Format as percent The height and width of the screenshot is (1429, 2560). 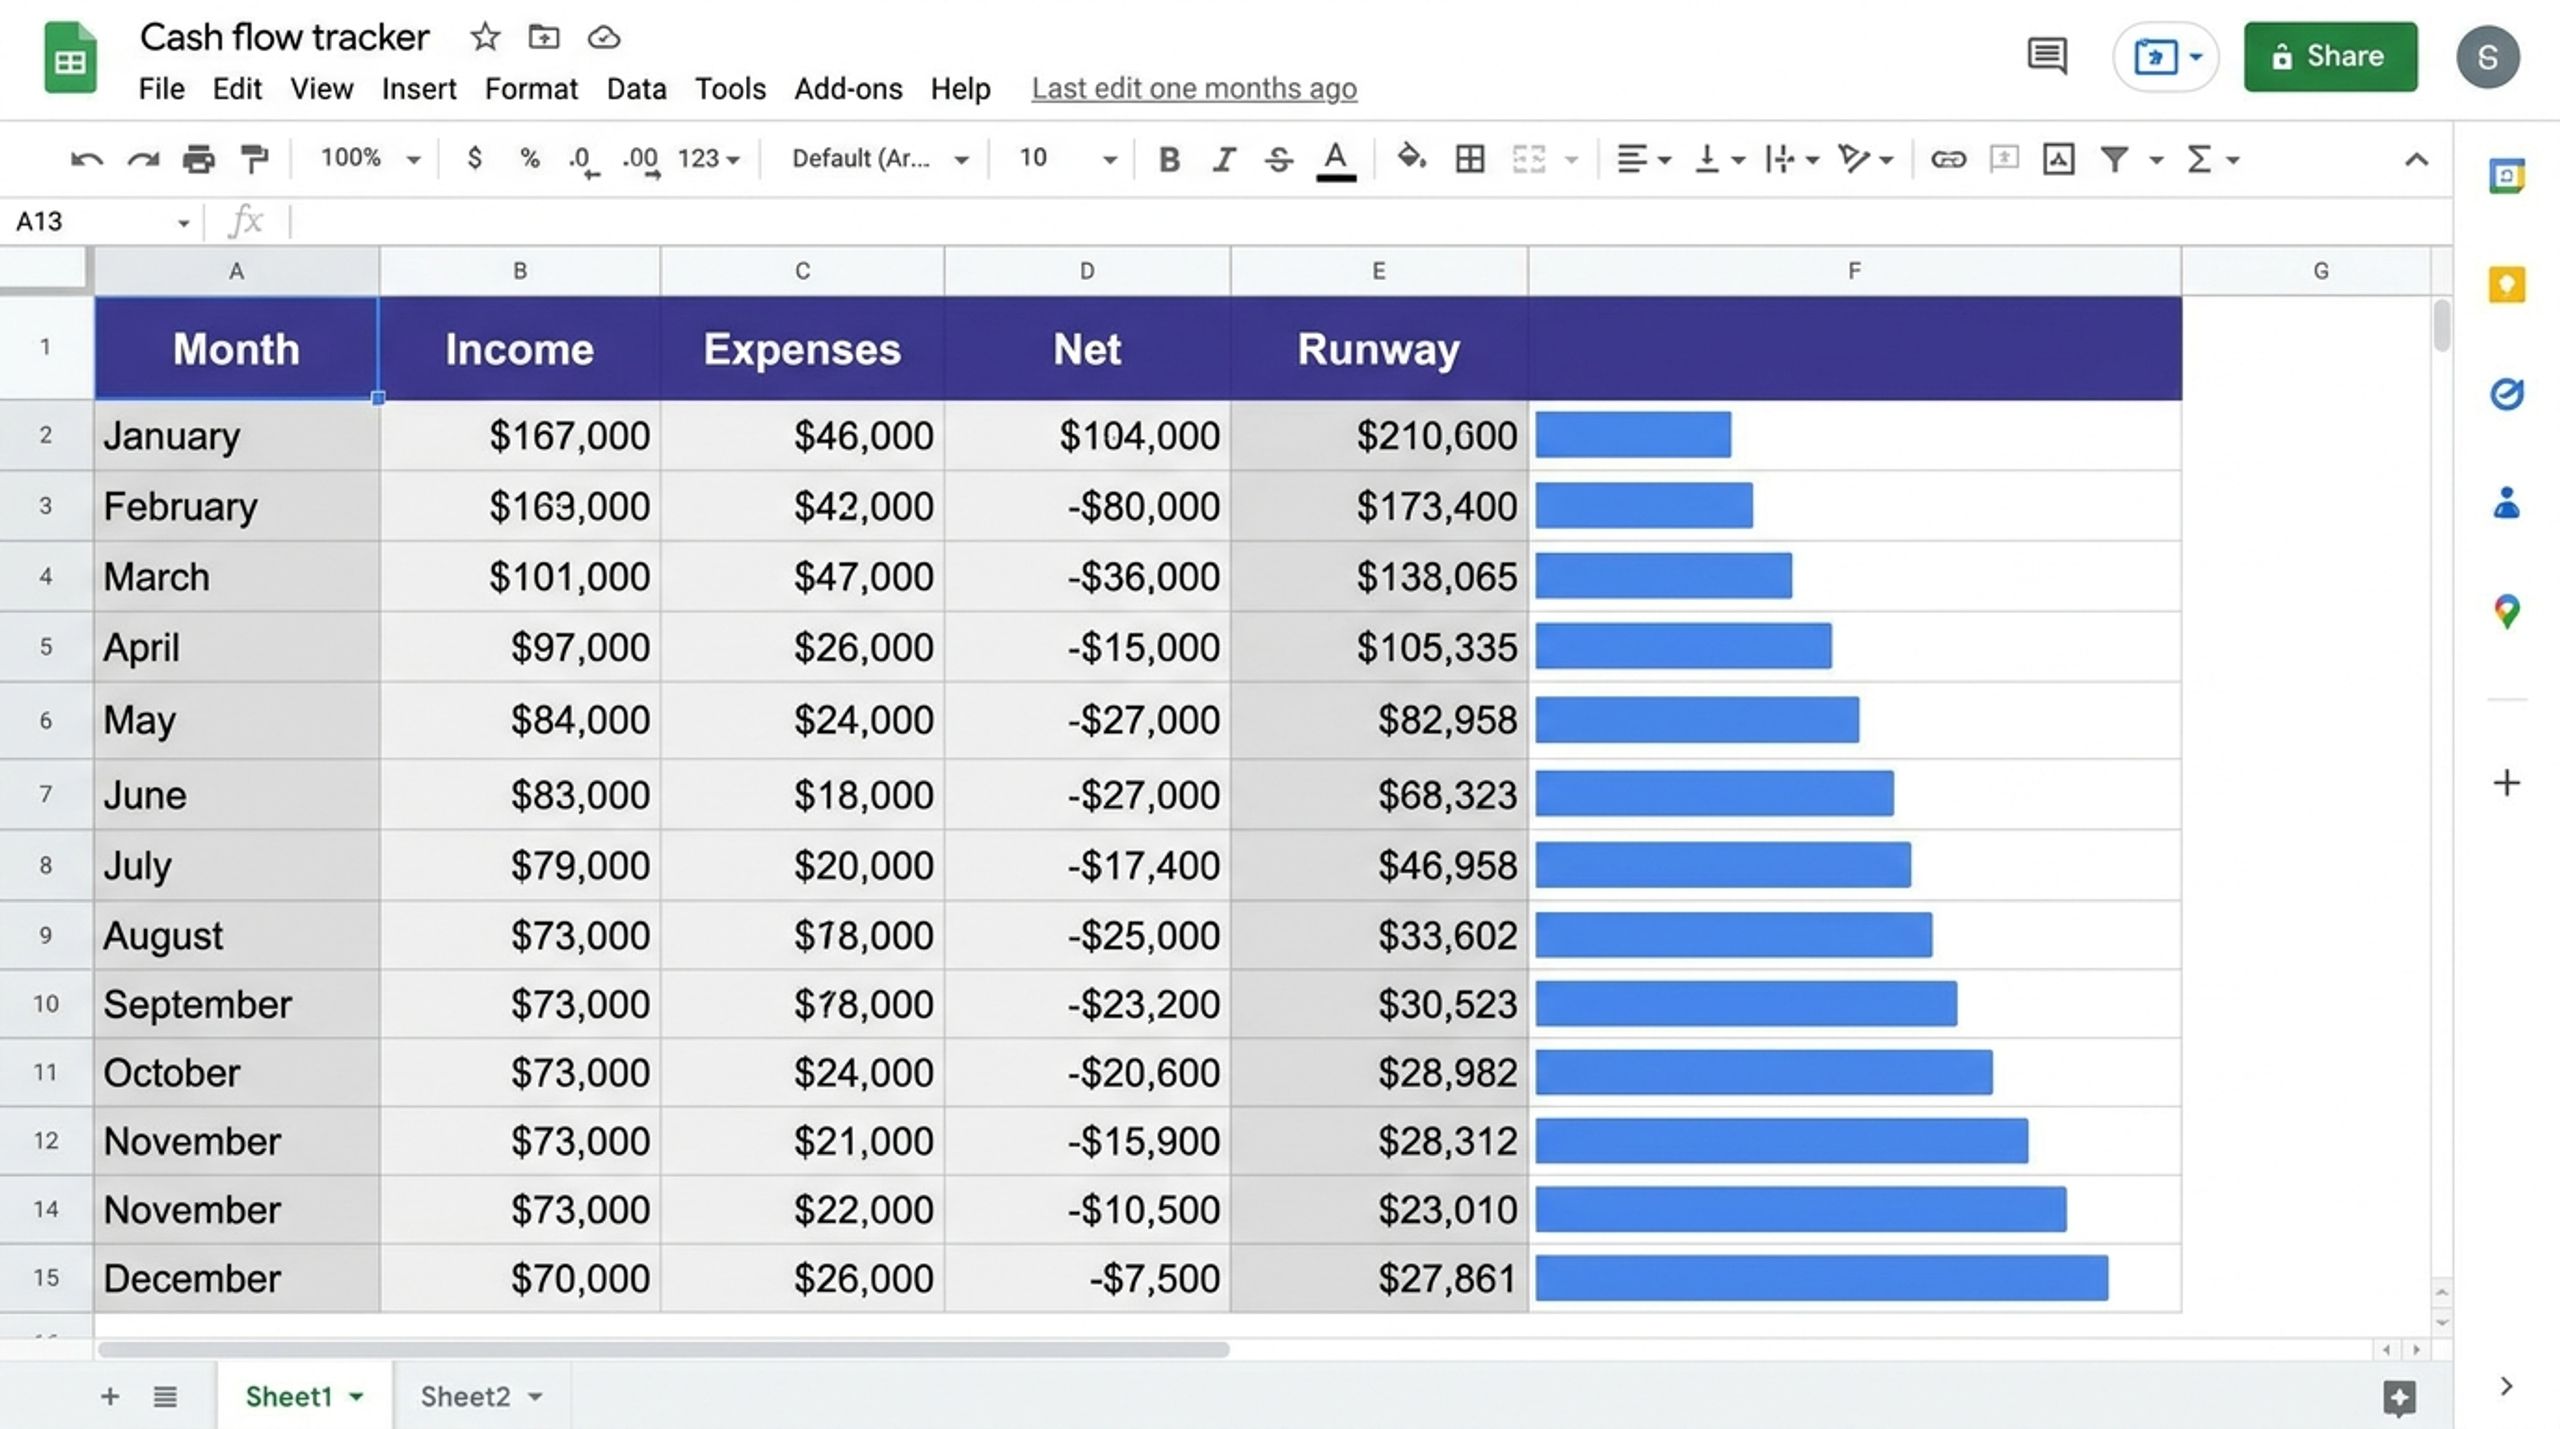pyautogui.click(x=530, y=158)
